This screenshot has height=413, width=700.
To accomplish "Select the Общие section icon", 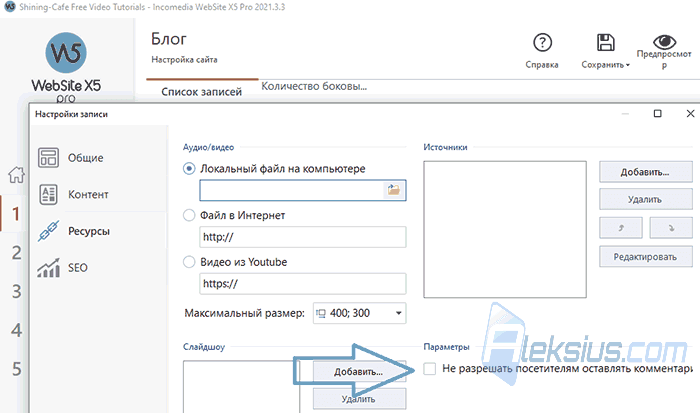I will point(48,158).
